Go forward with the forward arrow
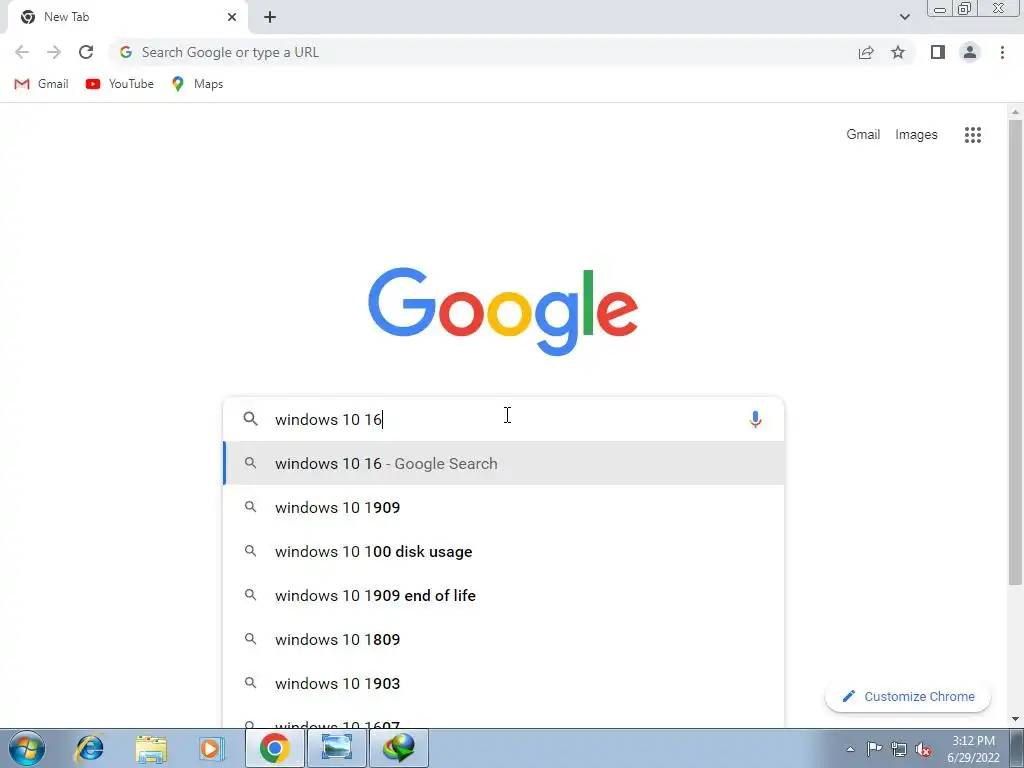1024x768 pixels. pos(54,52)
